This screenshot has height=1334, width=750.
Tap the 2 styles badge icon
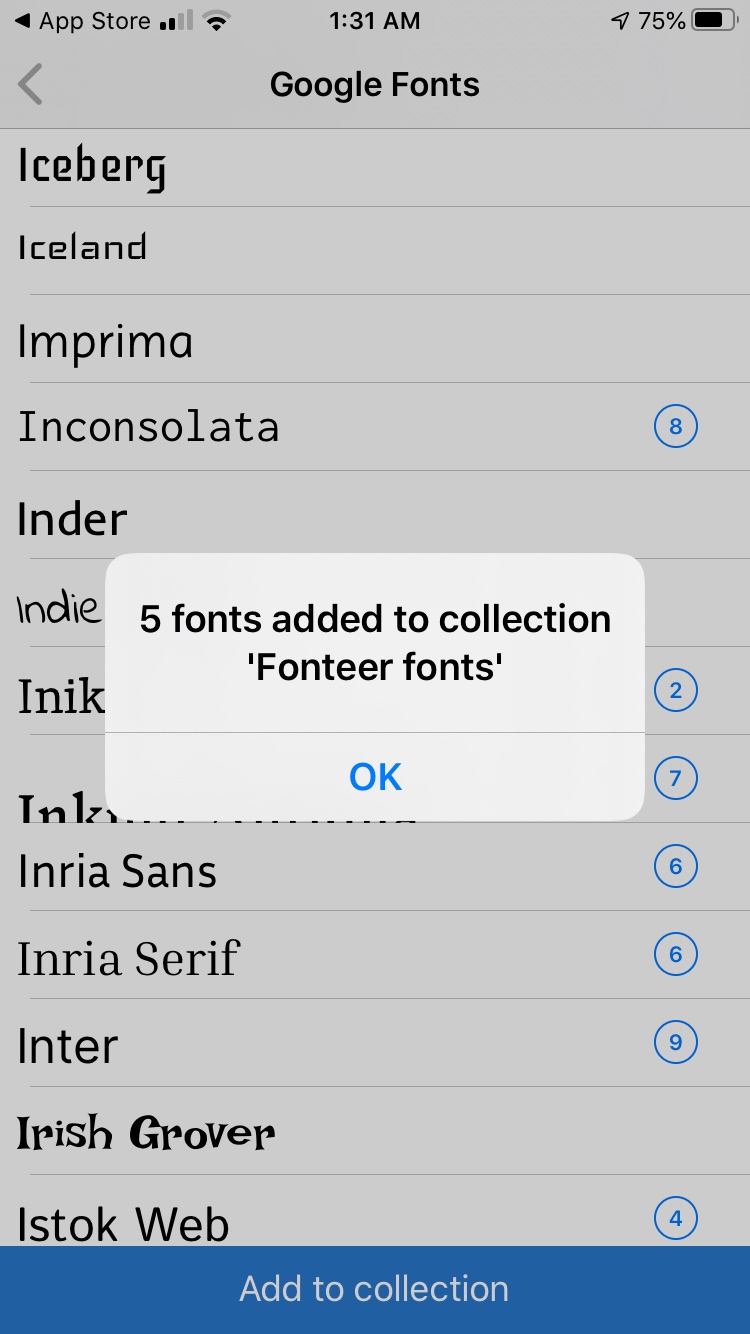(675, 690)
